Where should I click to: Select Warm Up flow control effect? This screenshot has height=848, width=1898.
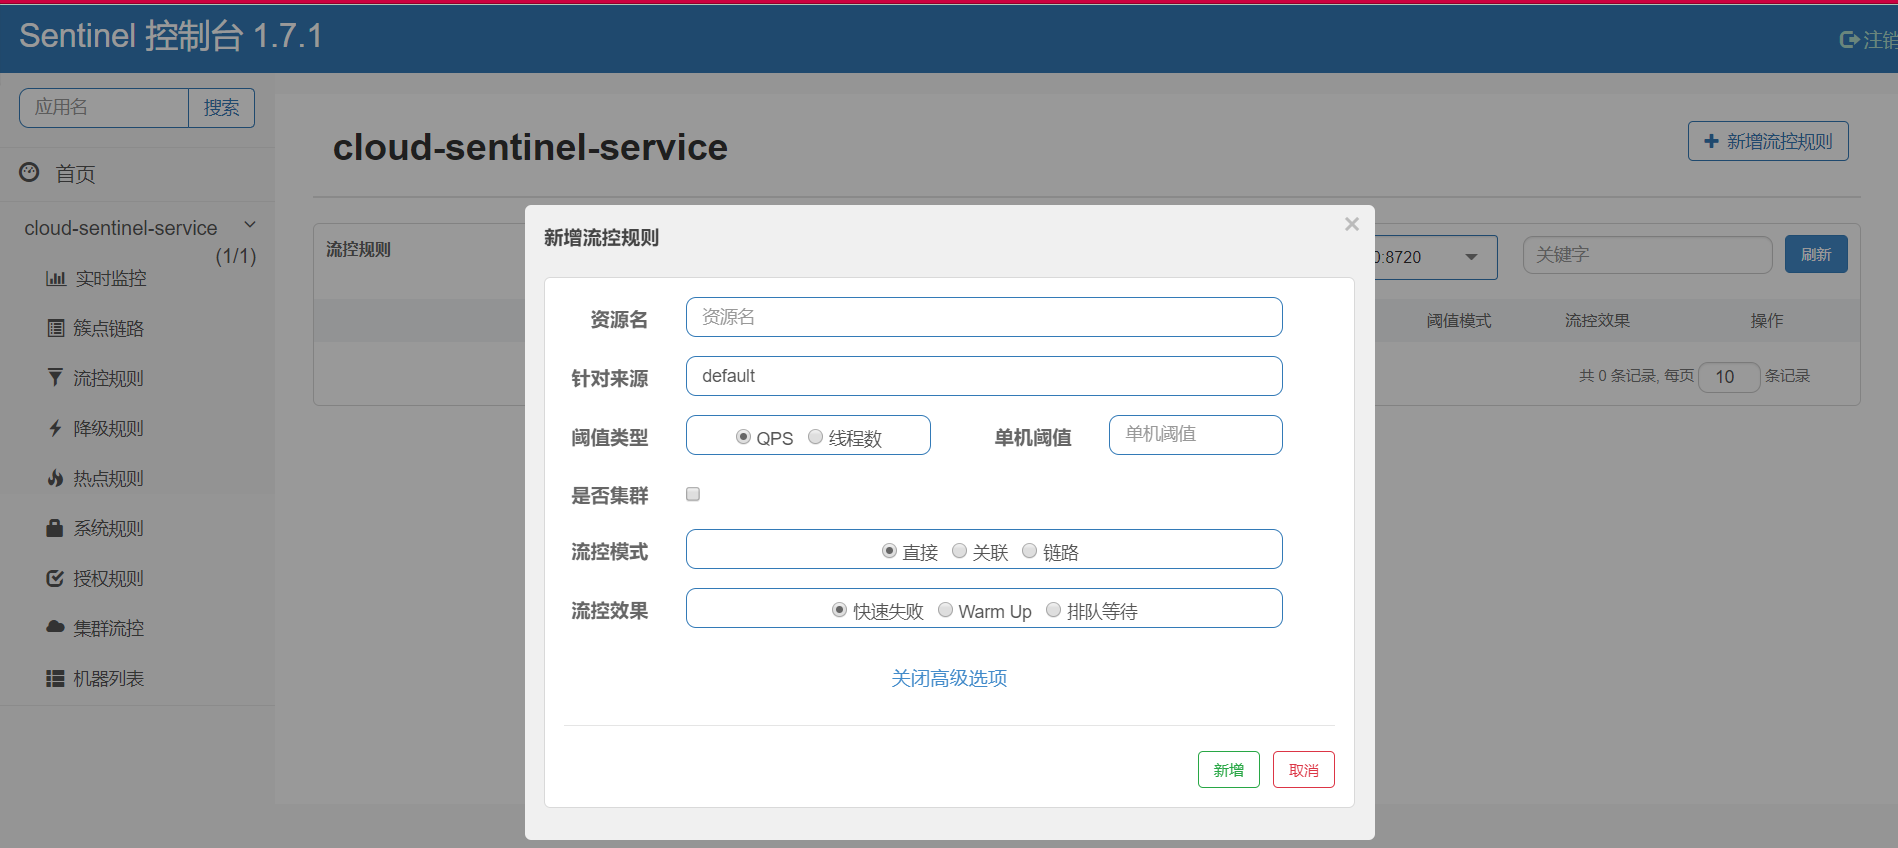[945, 610]
